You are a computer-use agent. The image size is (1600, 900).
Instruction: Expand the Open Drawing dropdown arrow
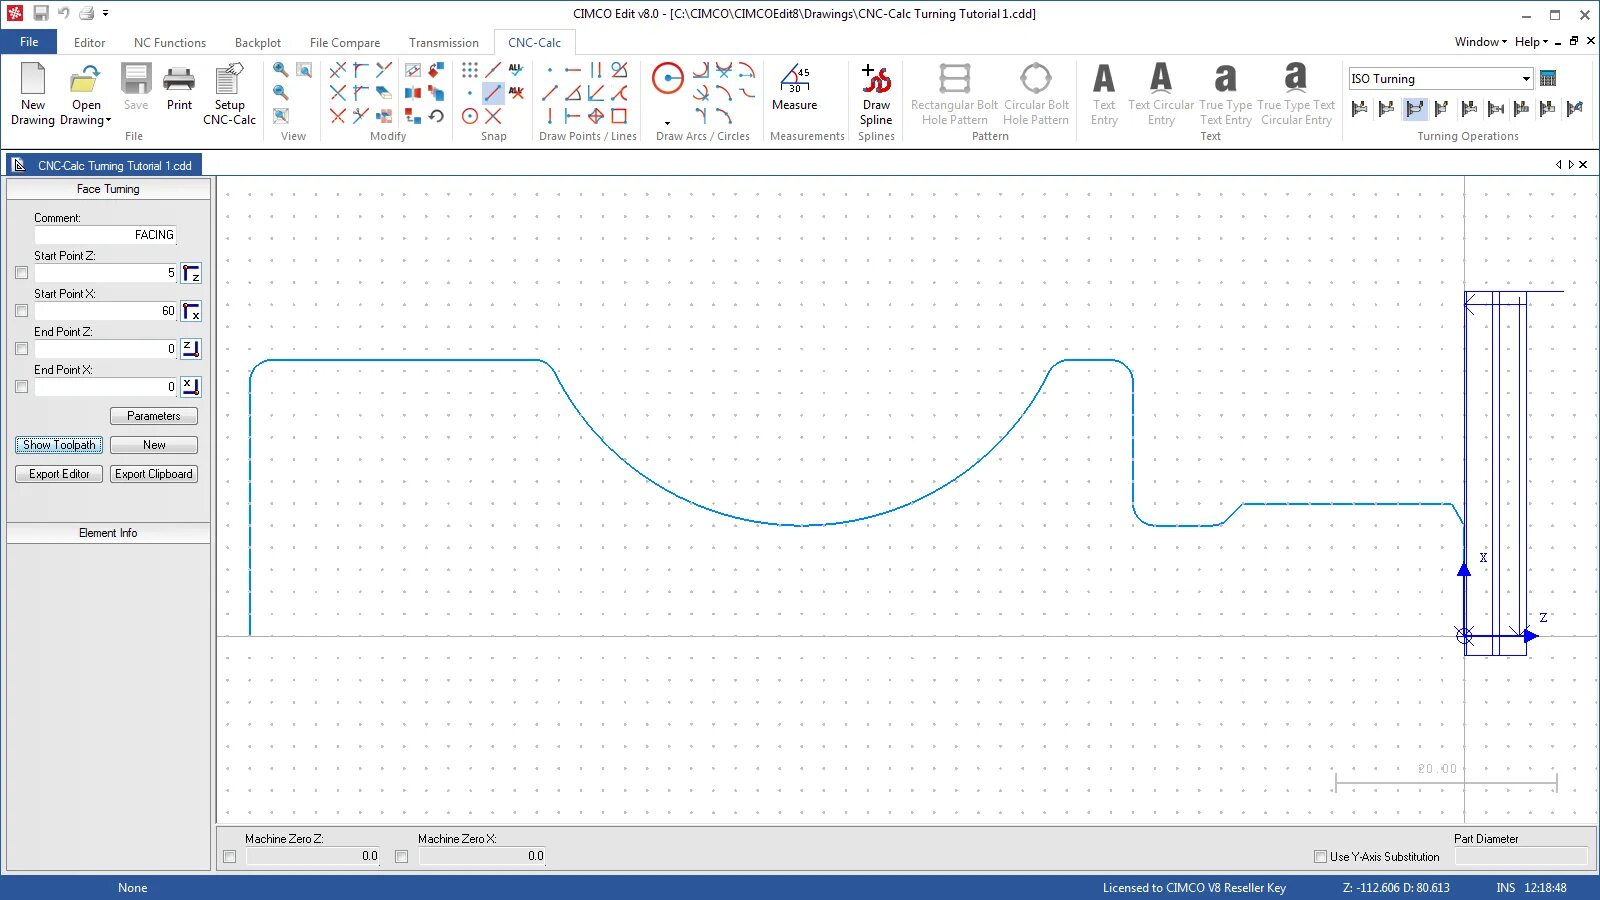pyautogui.click(x=108, y=121)
